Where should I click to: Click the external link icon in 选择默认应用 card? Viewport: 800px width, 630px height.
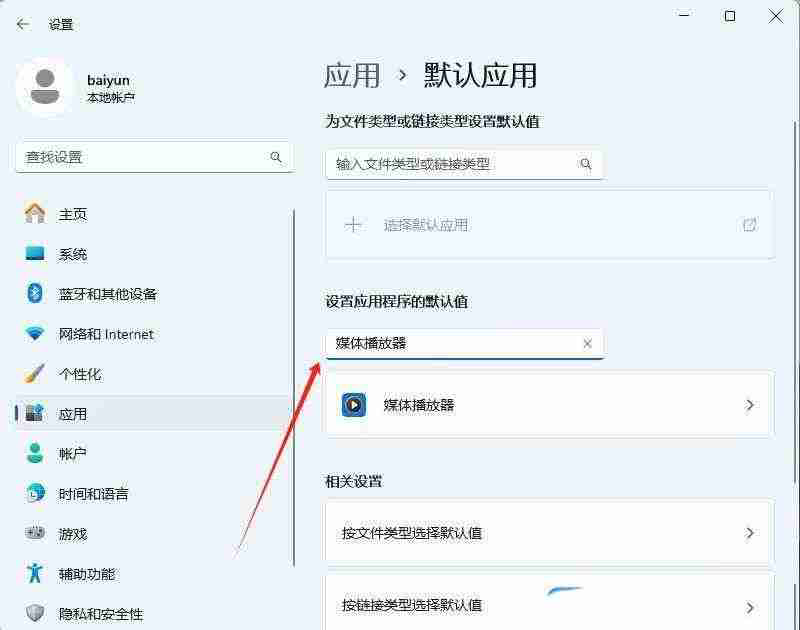tap(749, 224)
